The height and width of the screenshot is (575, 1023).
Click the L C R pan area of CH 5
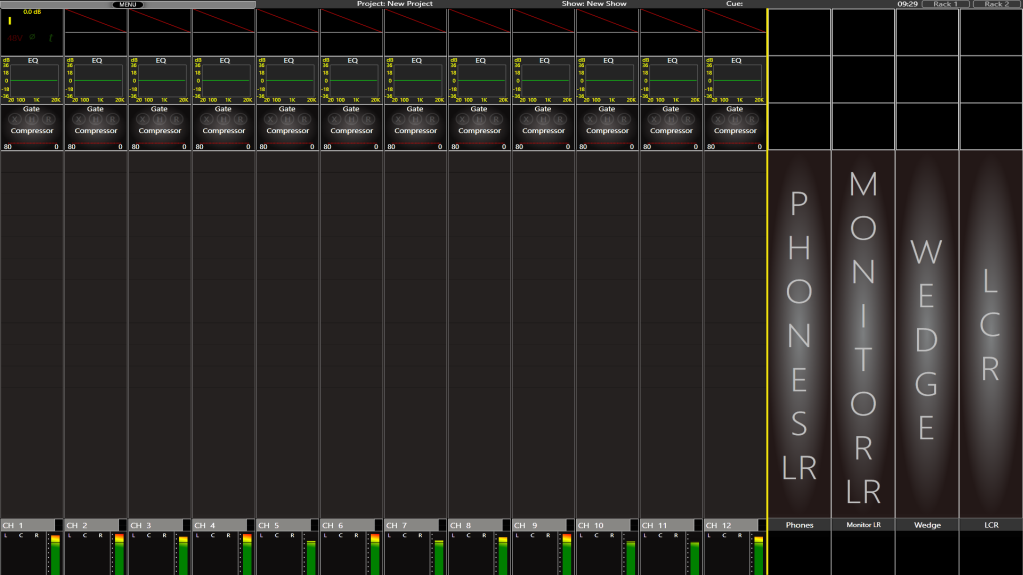[279, 553]
